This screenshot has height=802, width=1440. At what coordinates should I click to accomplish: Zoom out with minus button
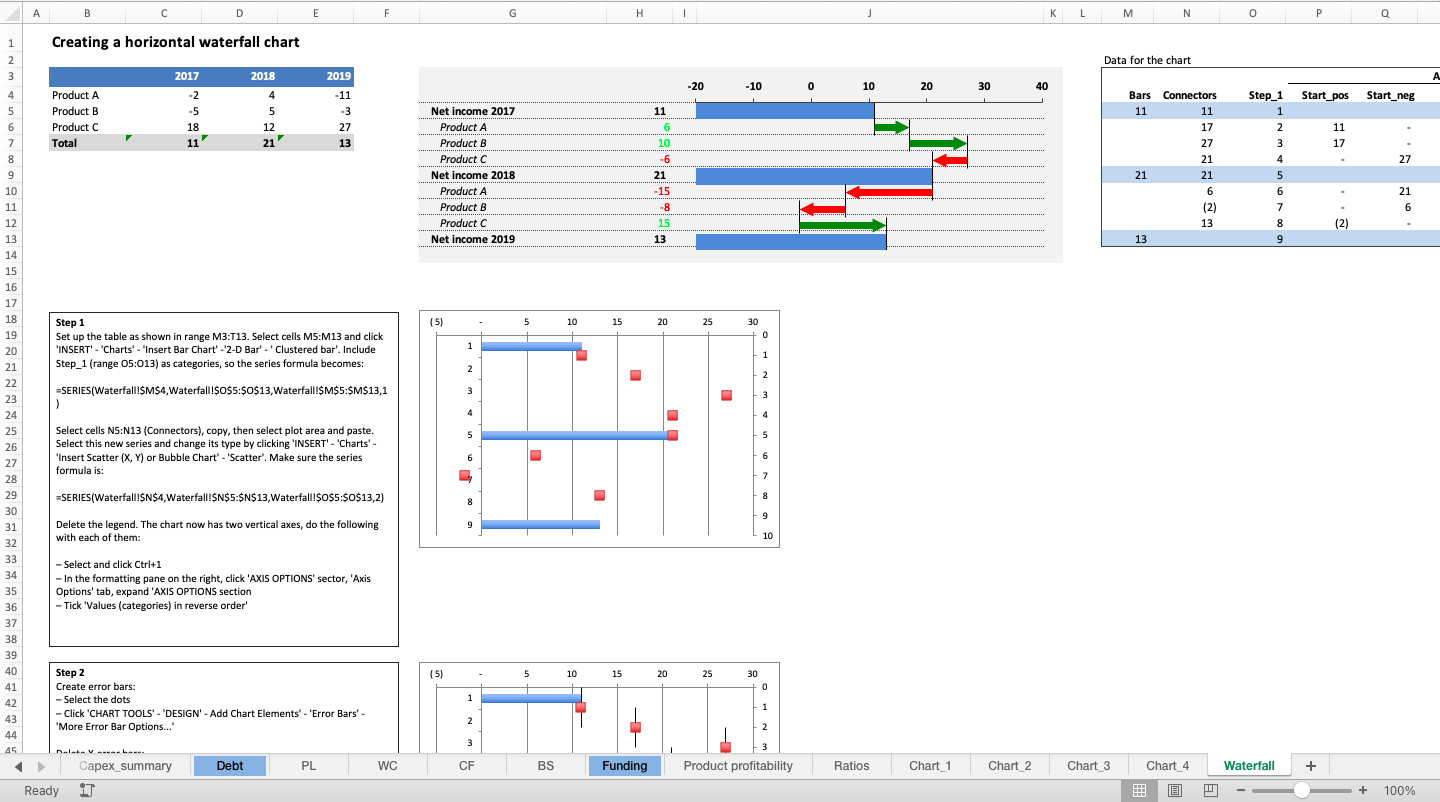(x=1241, y=791)
